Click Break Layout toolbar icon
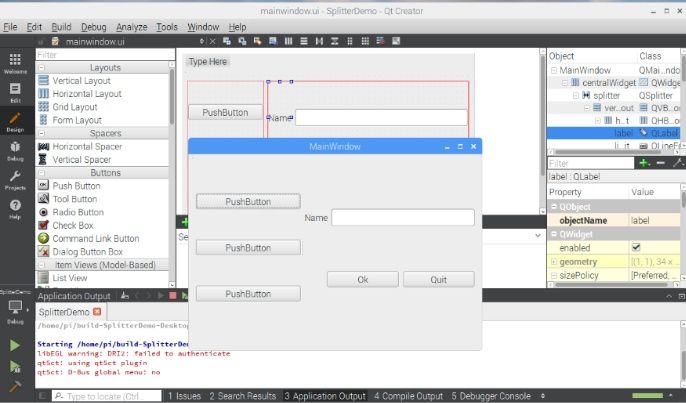The height and width of the screenshot is (403, 686). coord(381,41)
